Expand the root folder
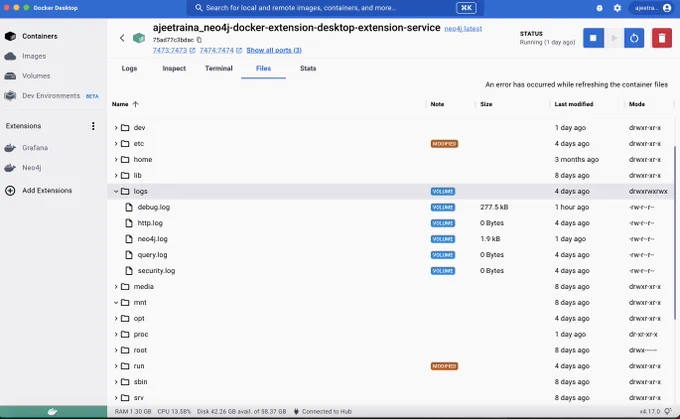680x419 pixels. coord(116,350)
